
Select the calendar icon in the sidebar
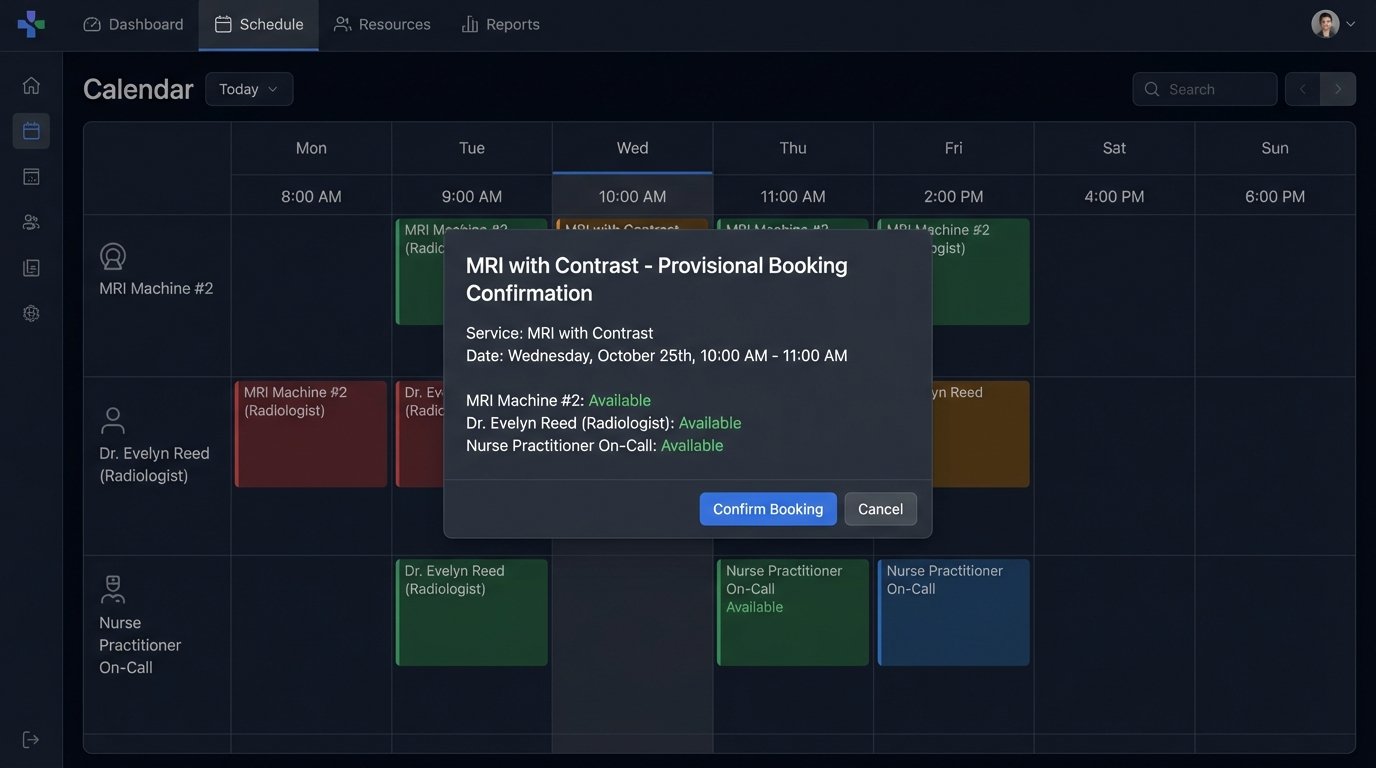point(30,129)
